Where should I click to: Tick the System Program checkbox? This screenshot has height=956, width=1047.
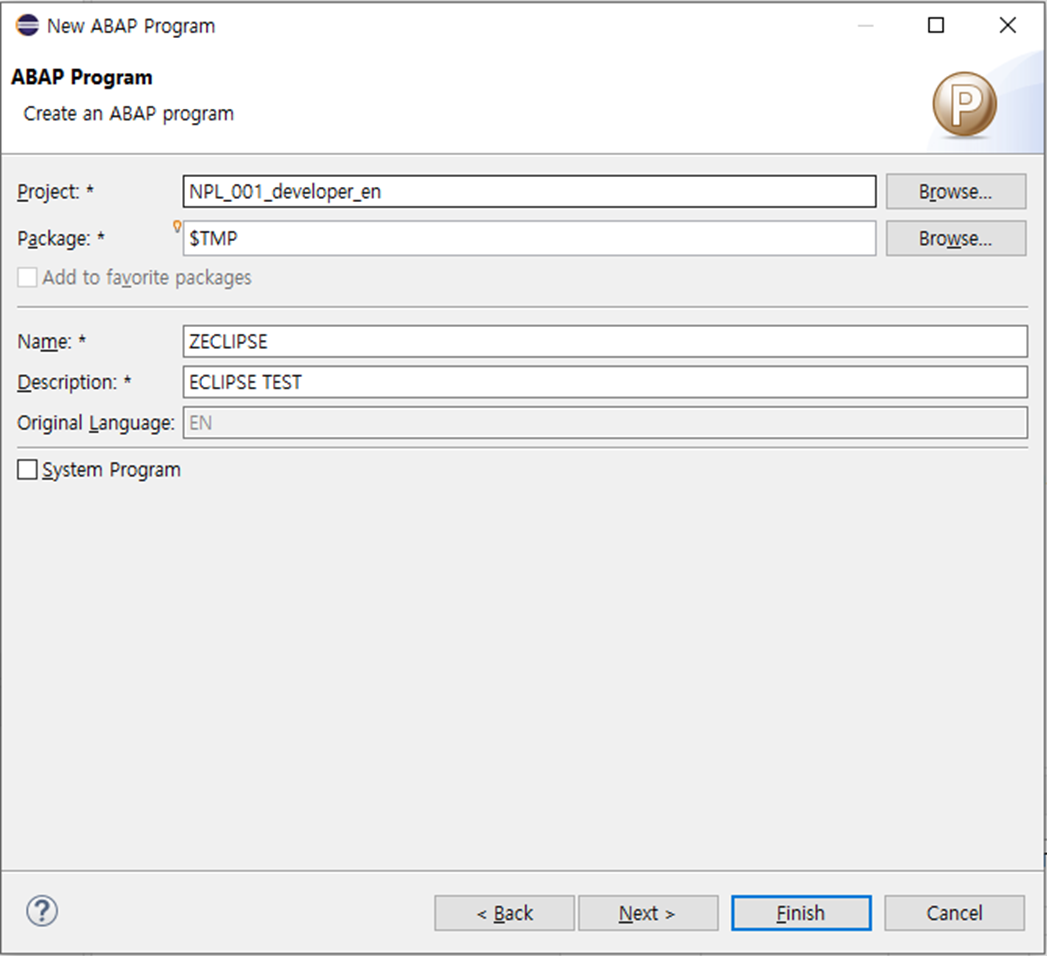(27, 469)
